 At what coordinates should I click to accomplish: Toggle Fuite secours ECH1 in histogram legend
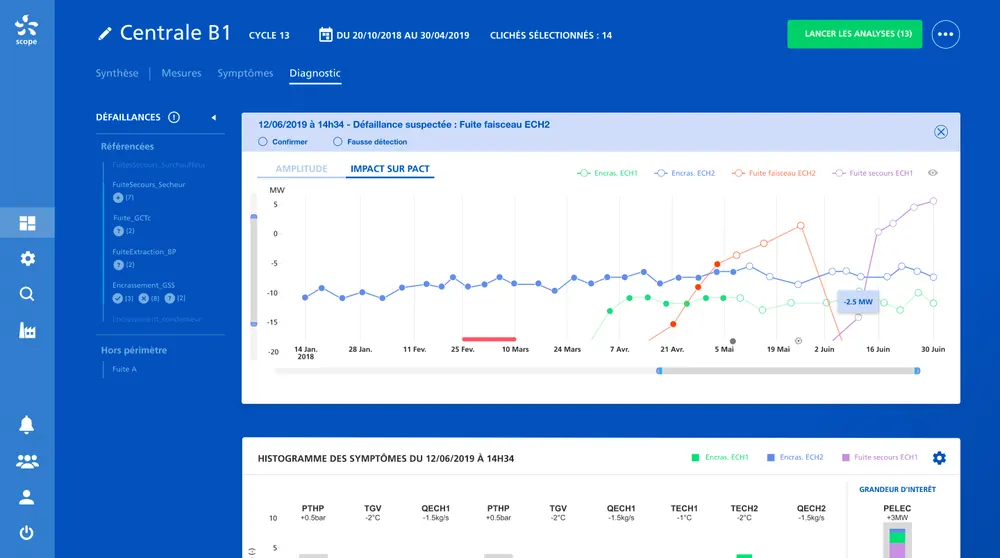pyautogui.click(x=880, y=457)
